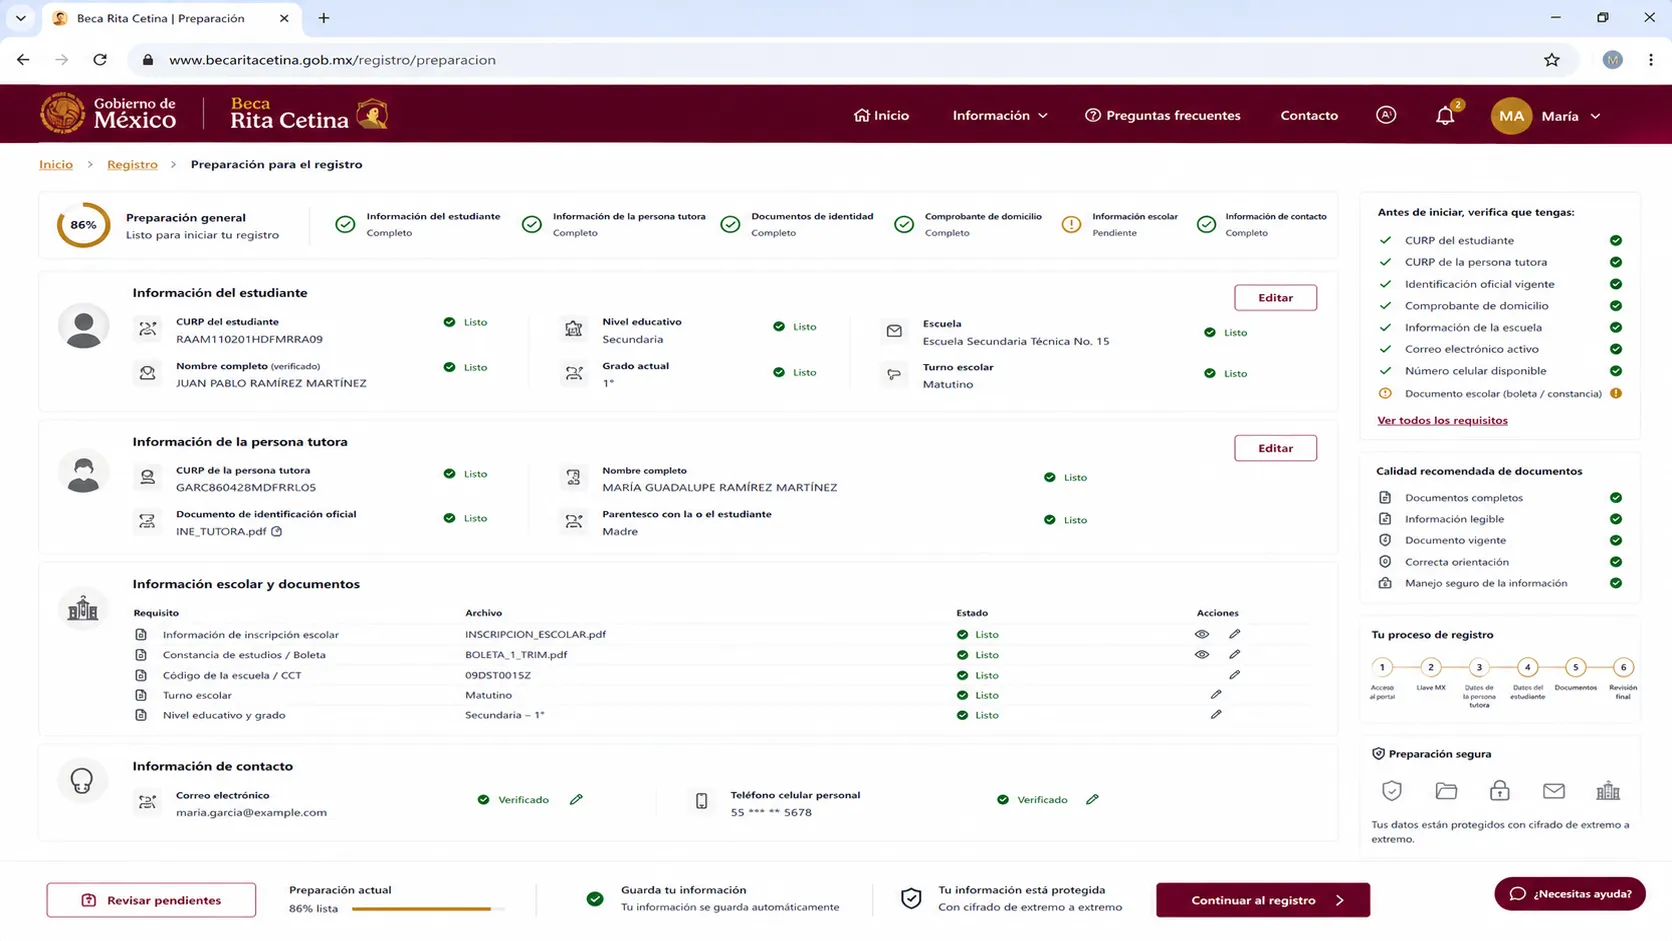
Task: Click the CURP del estudiante green check
Action: pos(1616,241)
